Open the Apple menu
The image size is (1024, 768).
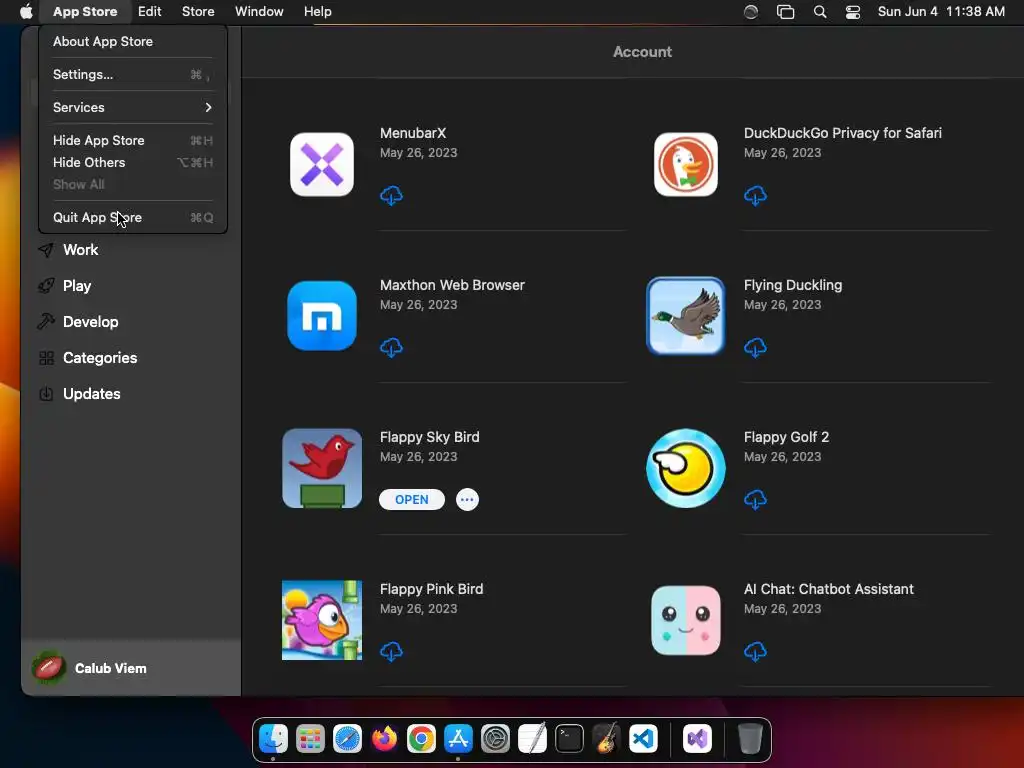(26, 12)
